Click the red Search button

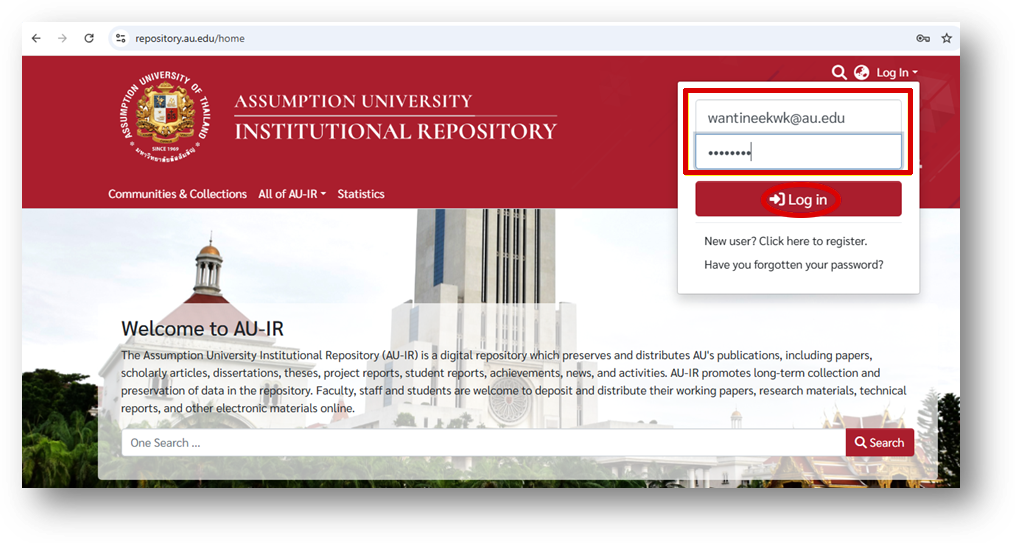(x=879, y=443)
